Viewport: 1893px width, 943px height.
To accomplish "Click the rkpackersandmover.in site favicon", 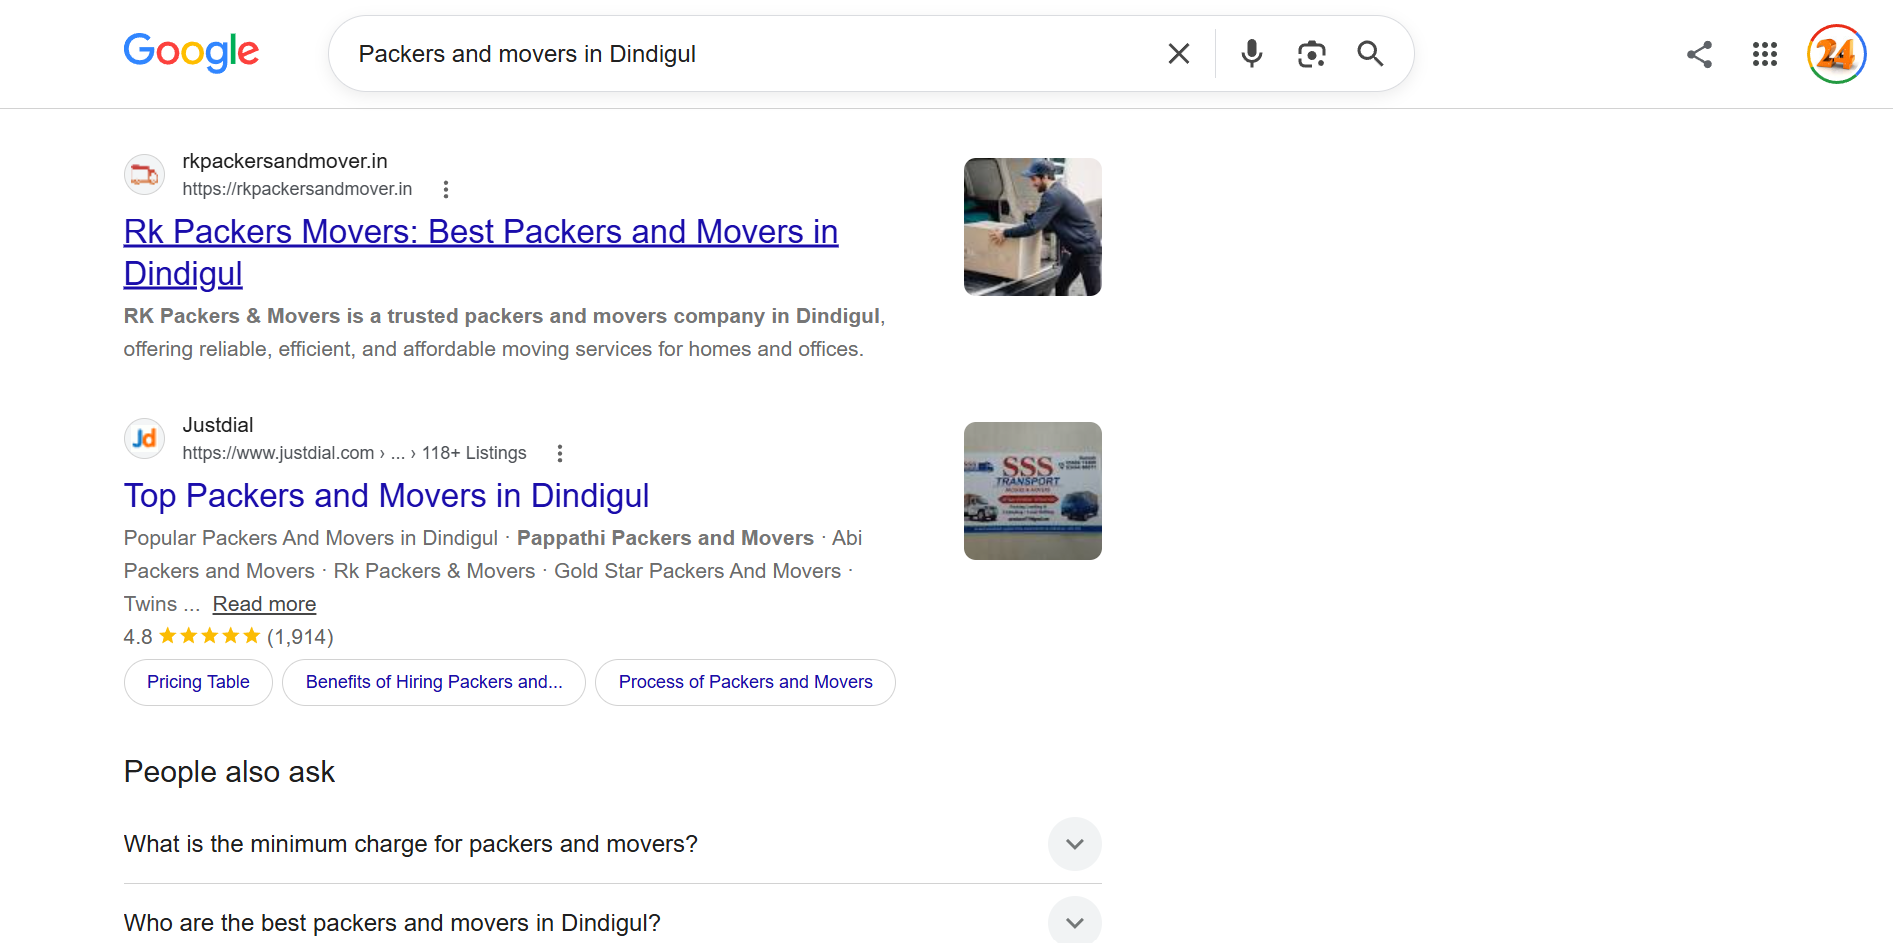I will [x=144, y=175].
